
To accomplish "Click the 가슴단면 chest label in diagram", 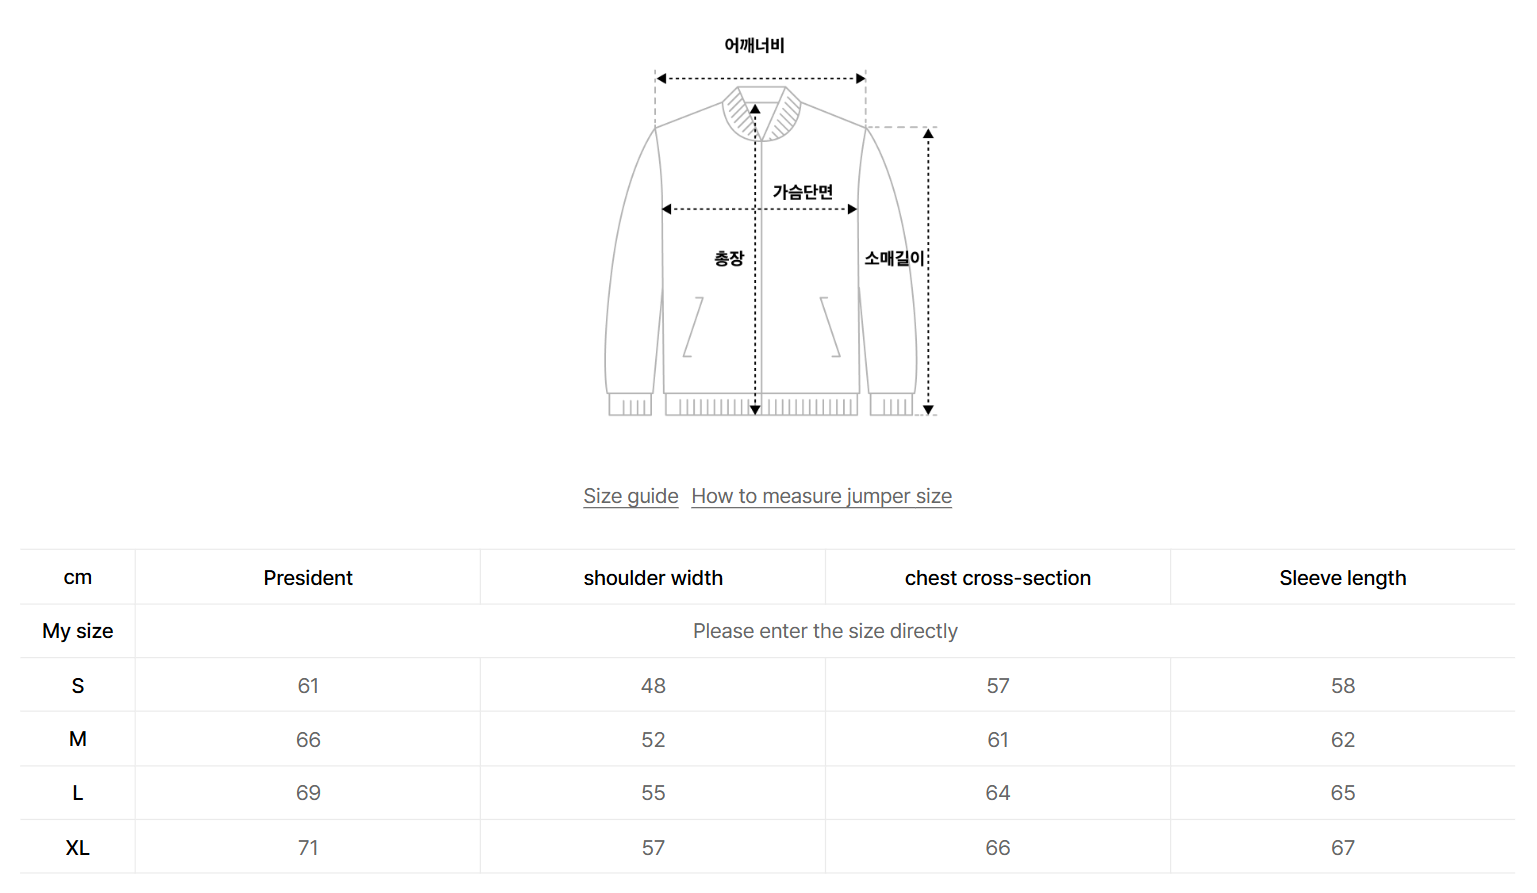I will point(802,192).
